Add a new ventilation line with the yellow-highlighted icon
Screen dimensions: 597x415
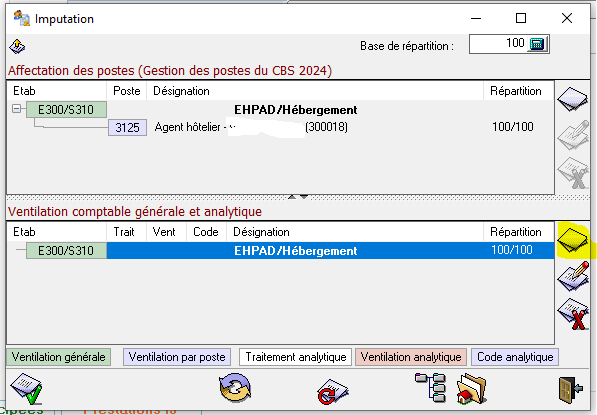[573, 240]
